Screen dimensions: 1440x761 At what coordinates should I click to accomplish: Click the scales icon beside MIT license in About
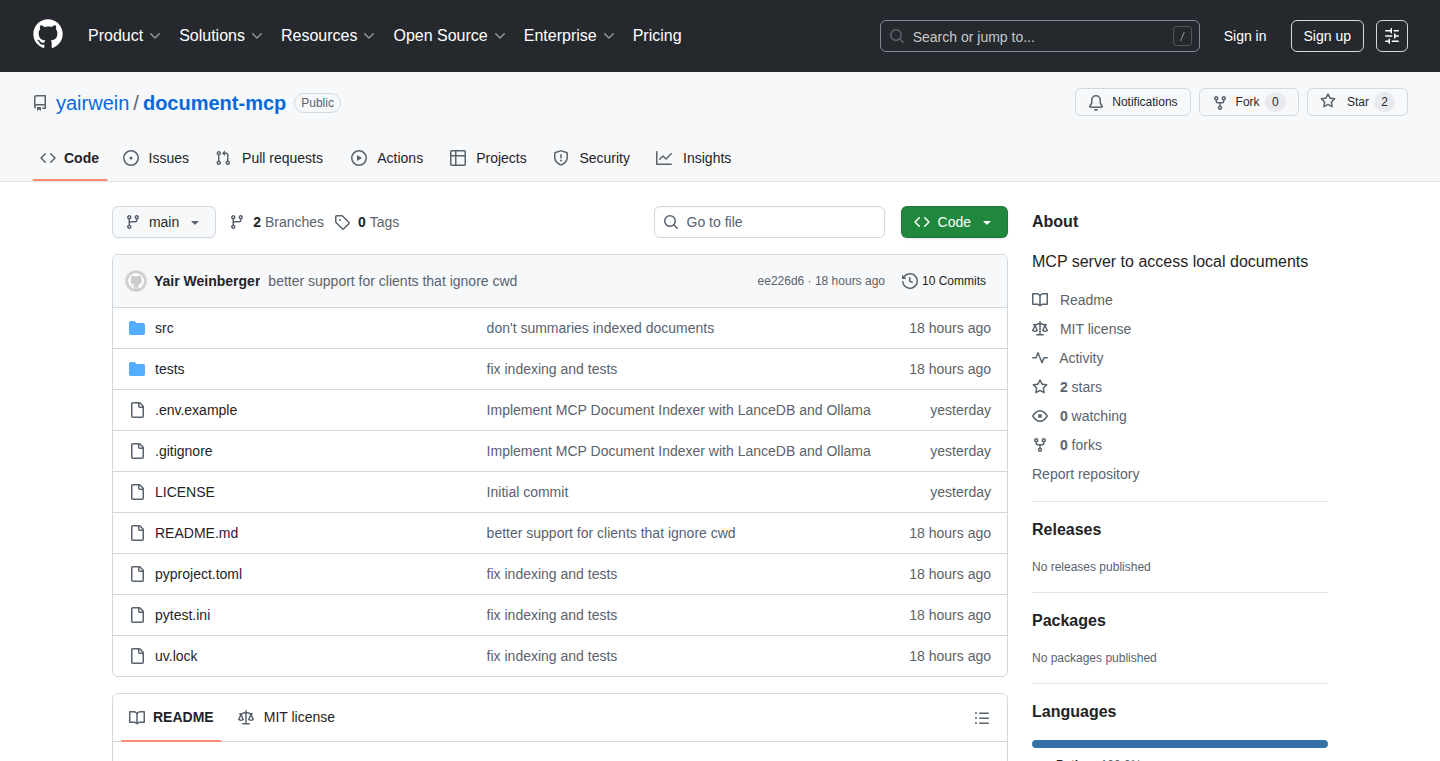coord(1040,329)
